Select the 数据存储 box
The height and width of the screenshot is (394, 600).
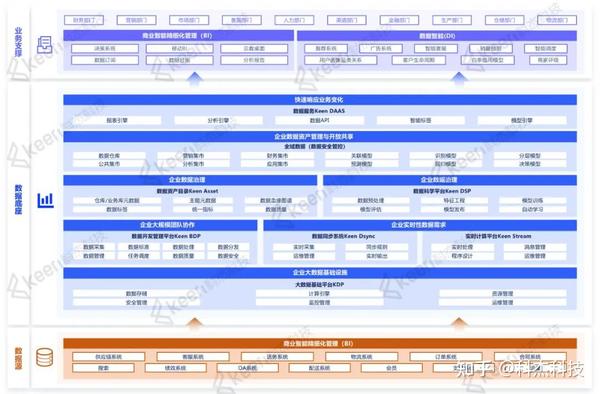click(137, 294)
